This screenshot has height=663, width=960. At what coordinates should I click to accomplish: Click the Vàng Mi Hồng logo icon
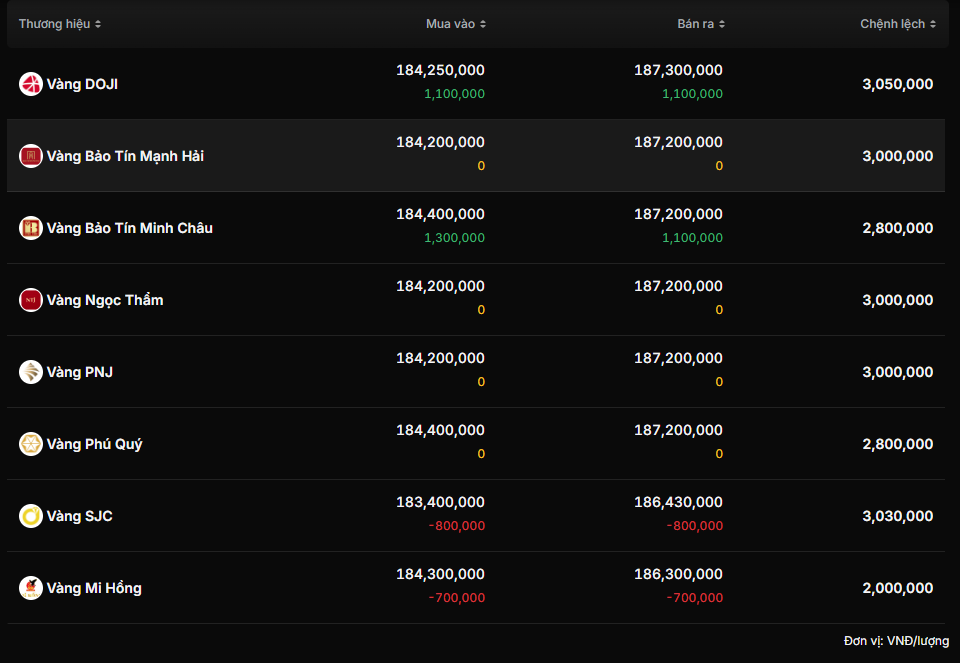(x=30, y=588)
